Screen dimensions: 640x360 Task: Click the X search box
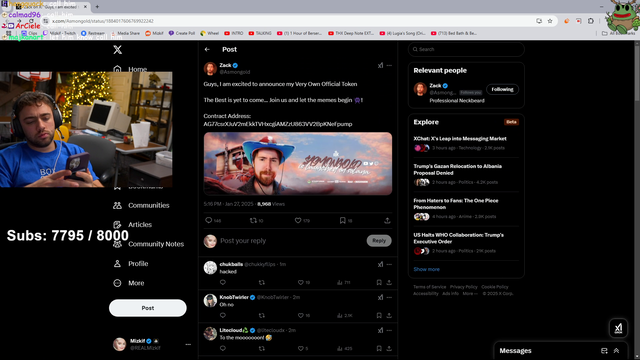466,49
